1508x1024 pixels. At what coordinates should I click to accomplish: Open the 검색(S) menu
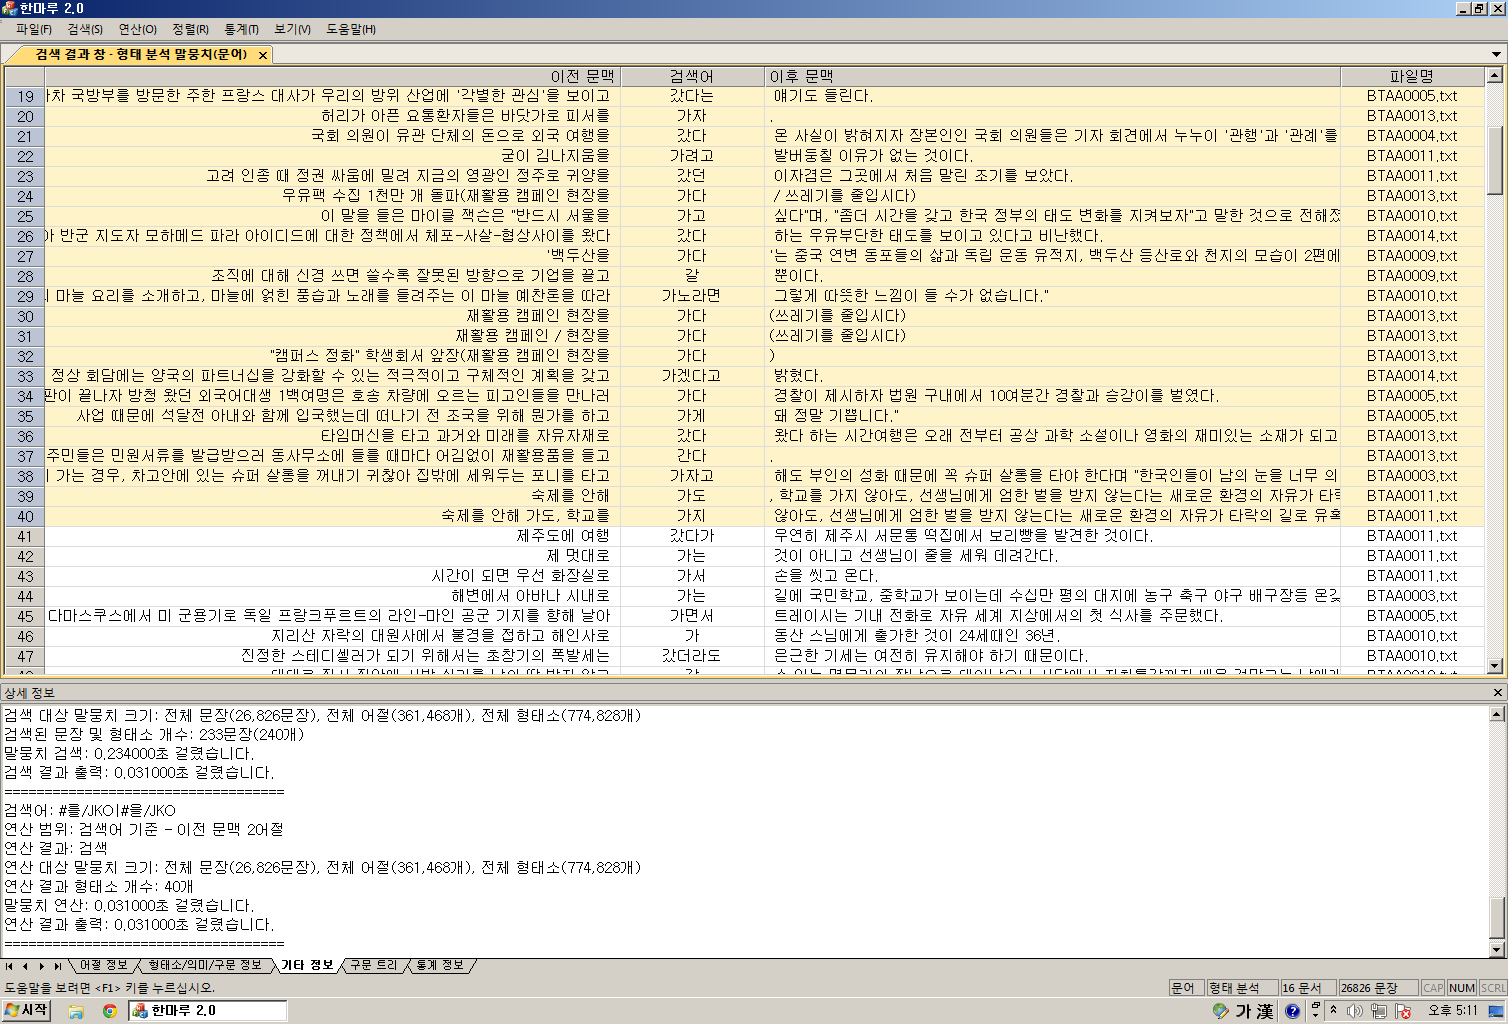[84, 29]
